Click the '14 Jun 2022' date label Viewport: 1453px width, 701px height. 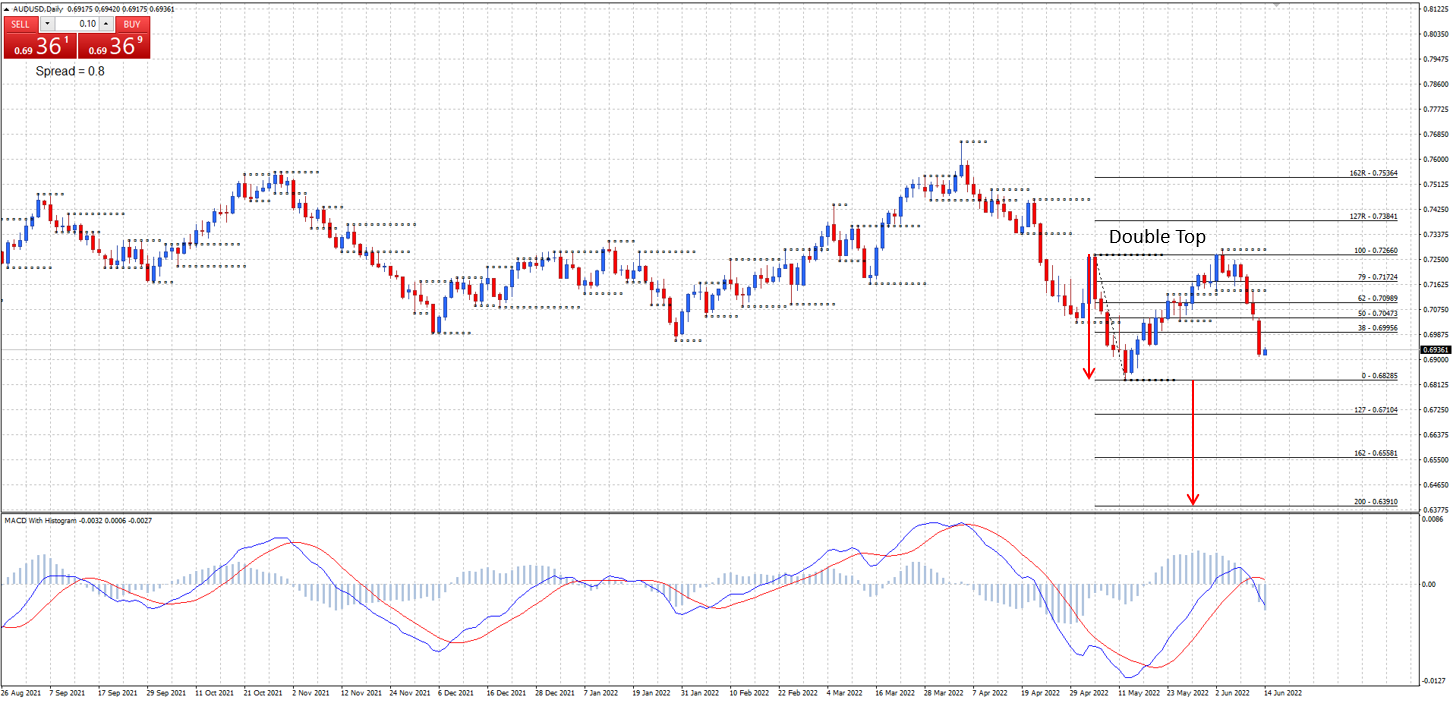pos(1284,692)
